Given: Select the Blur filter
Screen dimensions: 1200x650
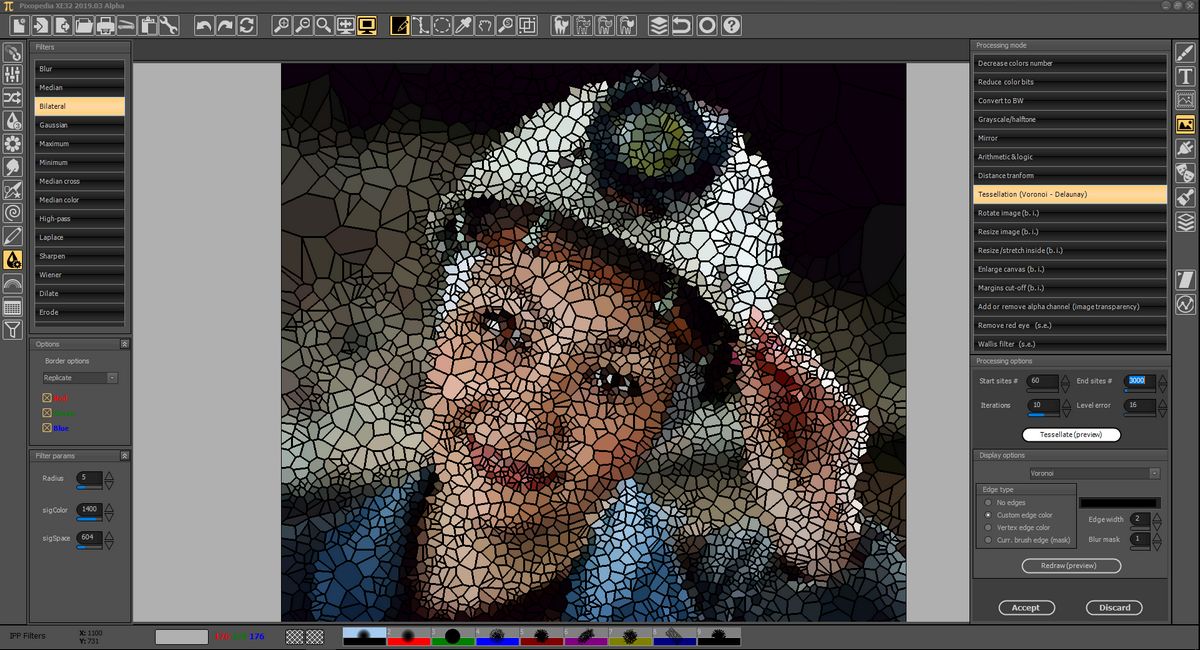Looking at the screenshot, I should (80, 69).
